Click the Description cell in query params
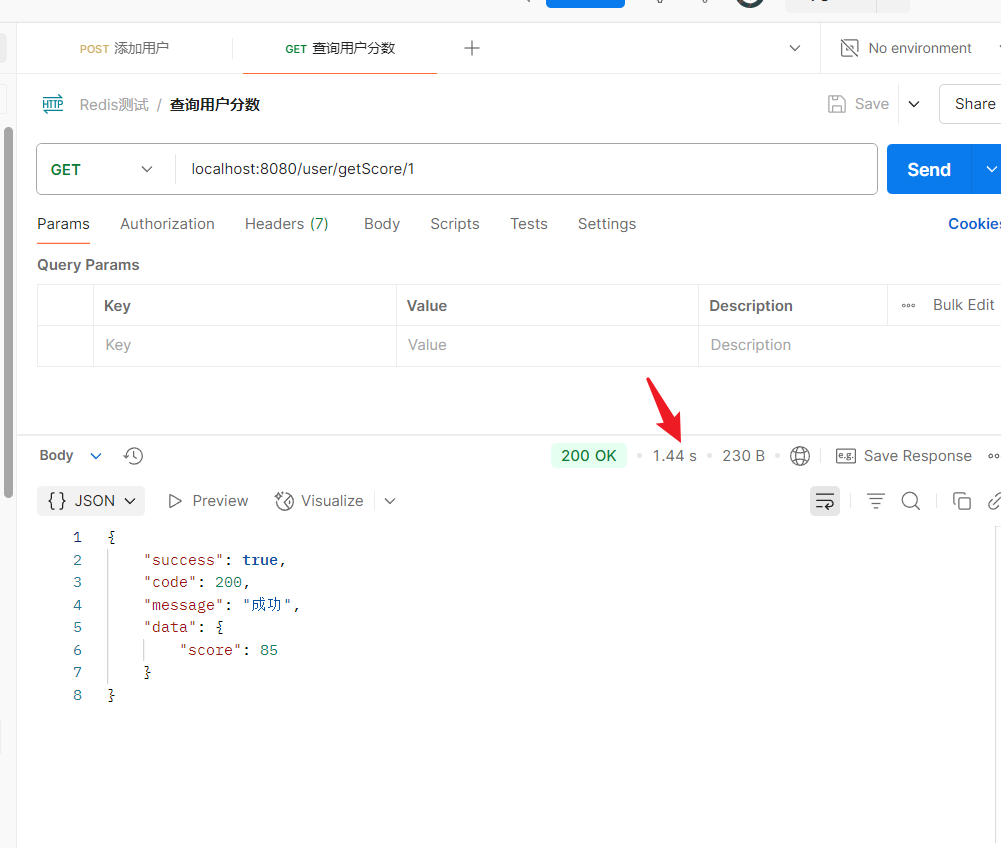The width and height of the screenshot is (1001, 848). coord(849,345)
